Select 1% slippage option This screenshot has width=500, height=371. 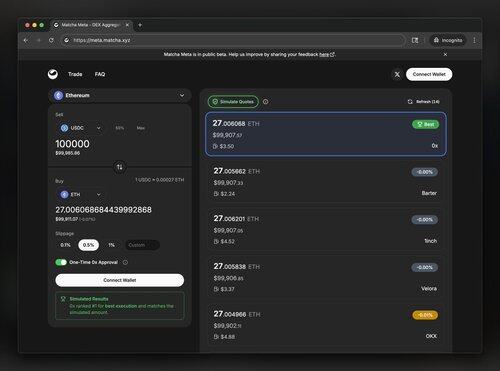coord(111,245)
